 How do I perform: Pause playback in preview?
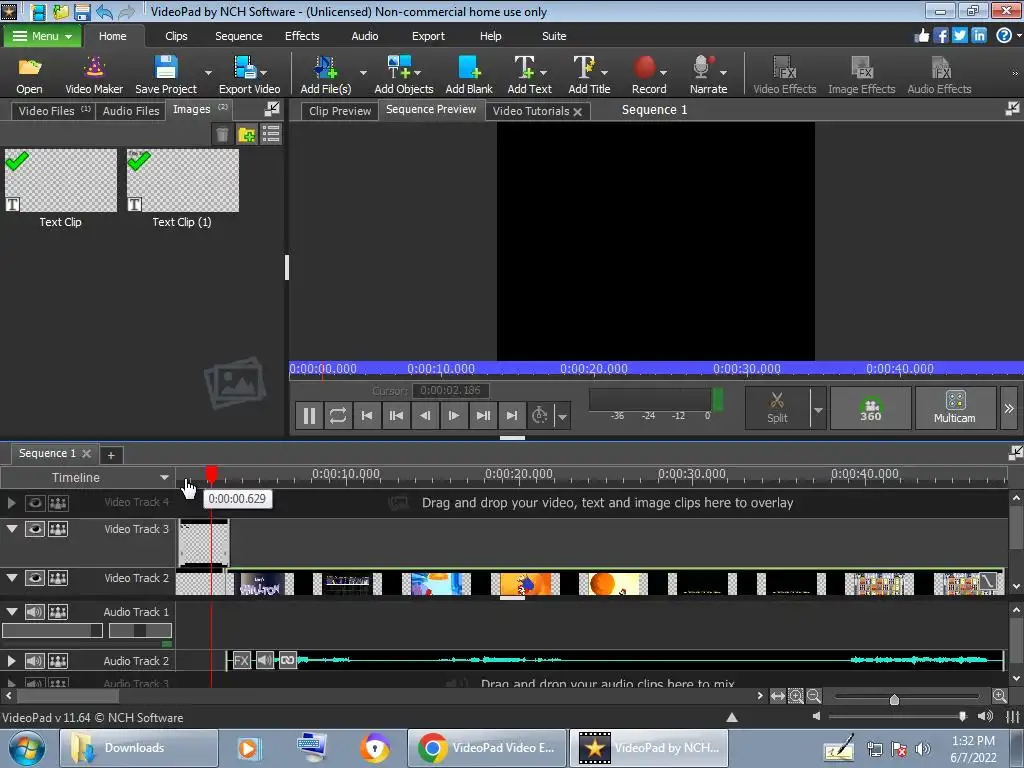click(x=310, y=416)
